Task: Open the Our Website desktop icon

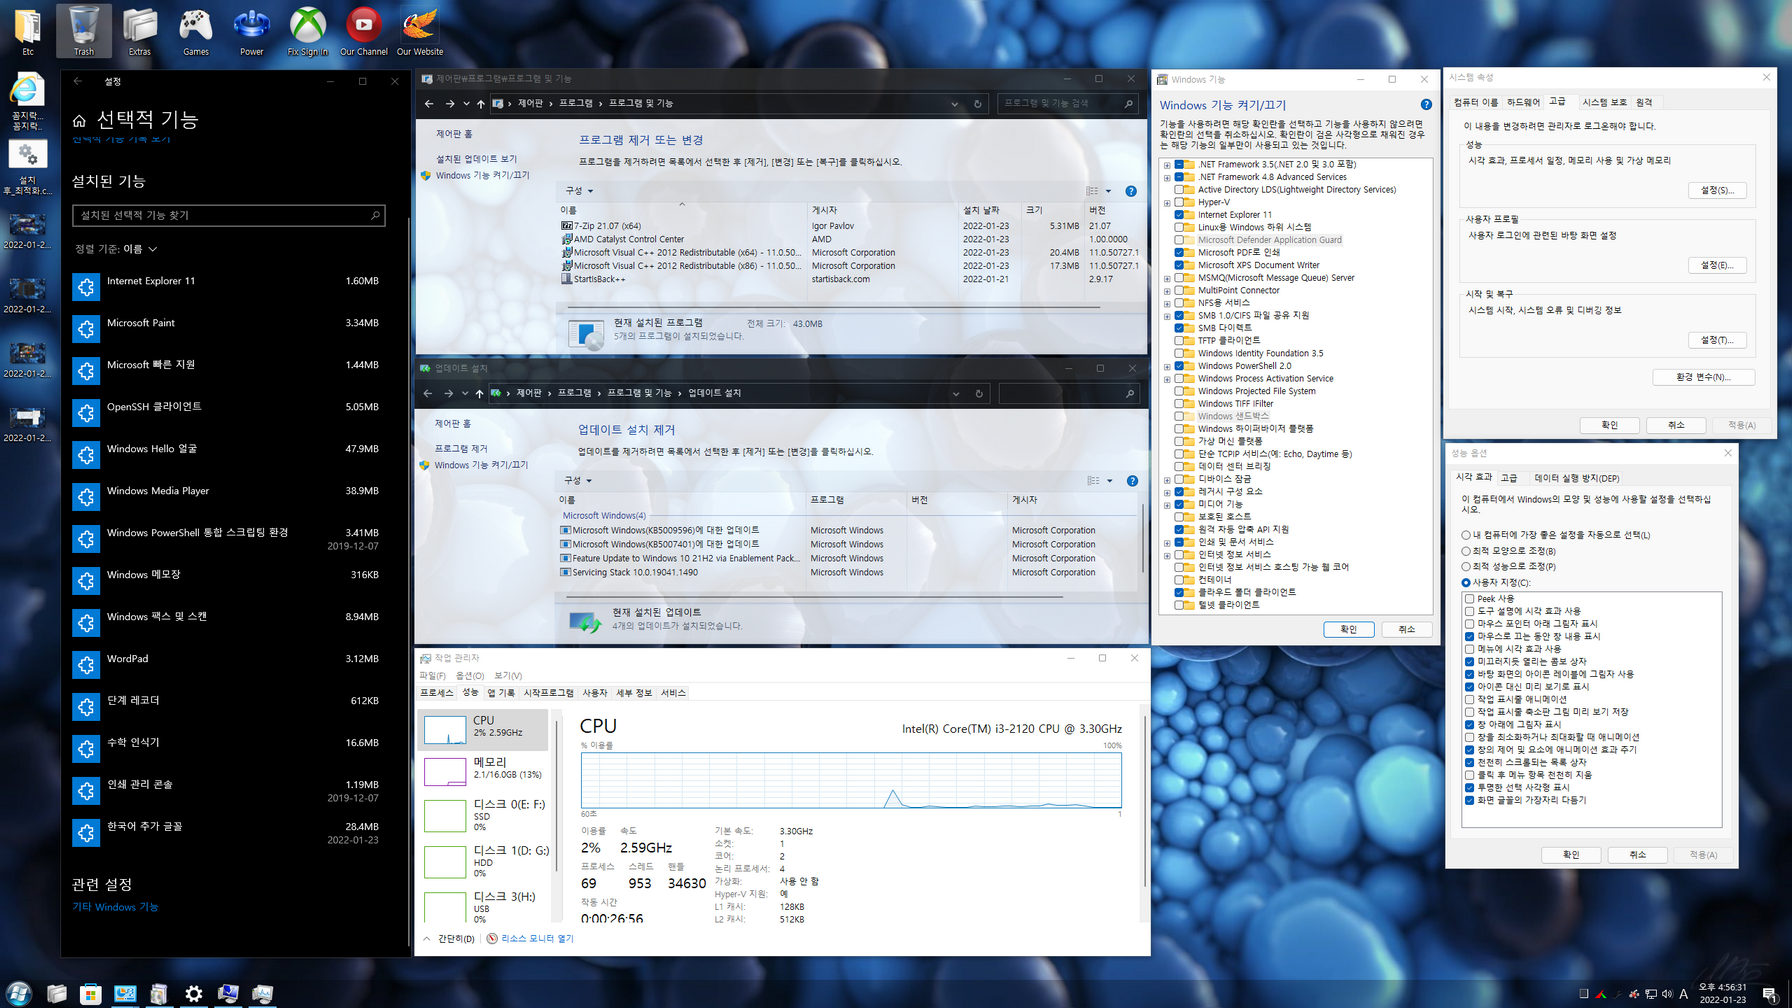Action: tap(420, 30)
